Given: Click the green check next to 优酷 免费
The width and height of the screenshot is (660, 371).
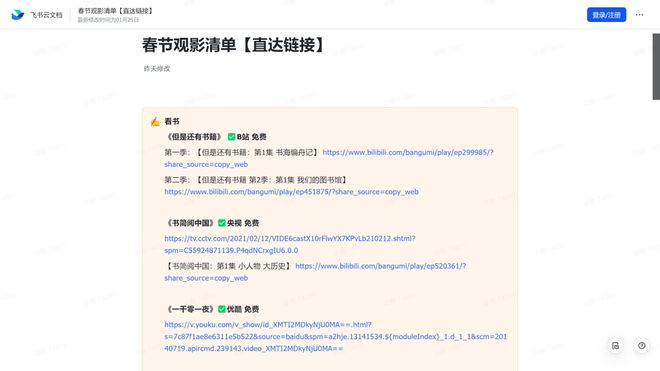Looking at the screenshot, I should tap(222, 309).
